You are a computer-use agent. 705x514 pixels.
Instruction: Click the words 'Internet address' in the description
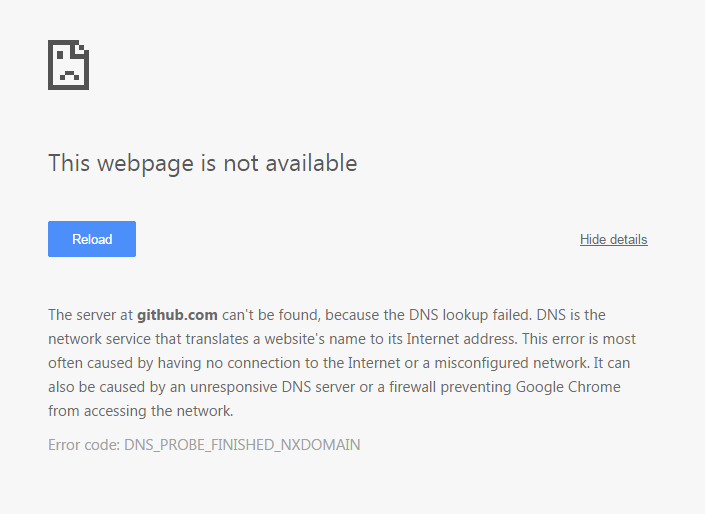[x=461, y=339]
